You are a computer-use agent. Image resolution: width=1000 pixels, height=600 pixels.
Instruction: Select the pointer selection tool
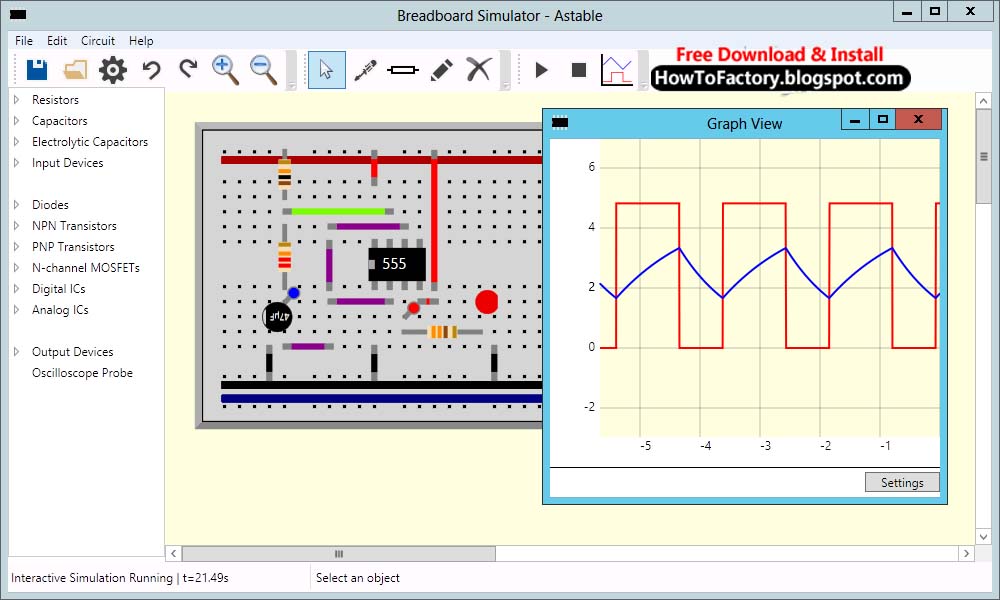click(326, 69)
